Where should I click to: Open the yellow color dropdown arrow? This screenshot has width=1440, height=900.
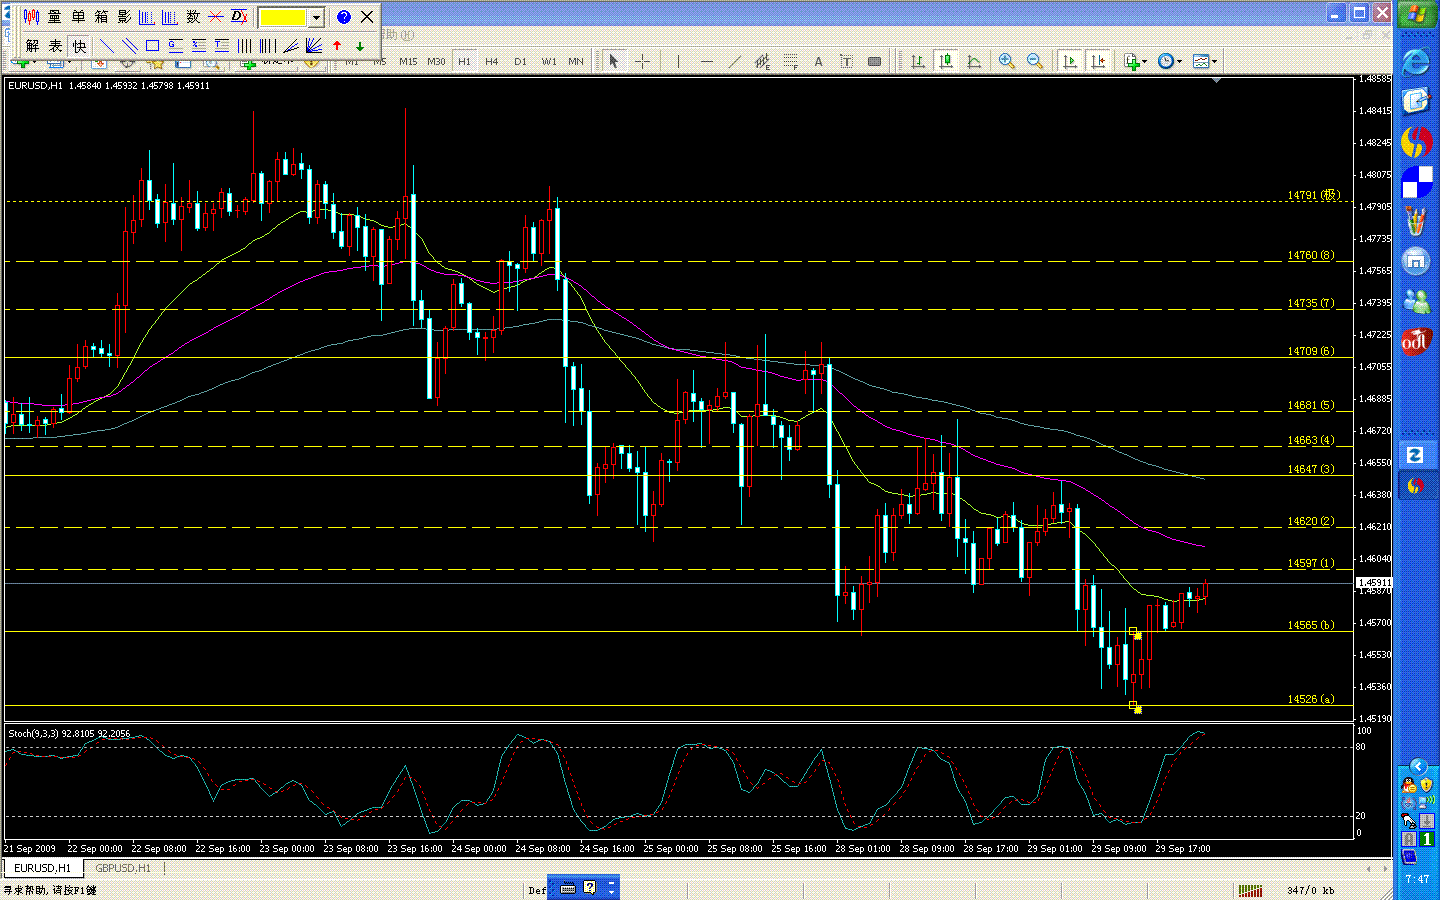[x=316, y=17]
